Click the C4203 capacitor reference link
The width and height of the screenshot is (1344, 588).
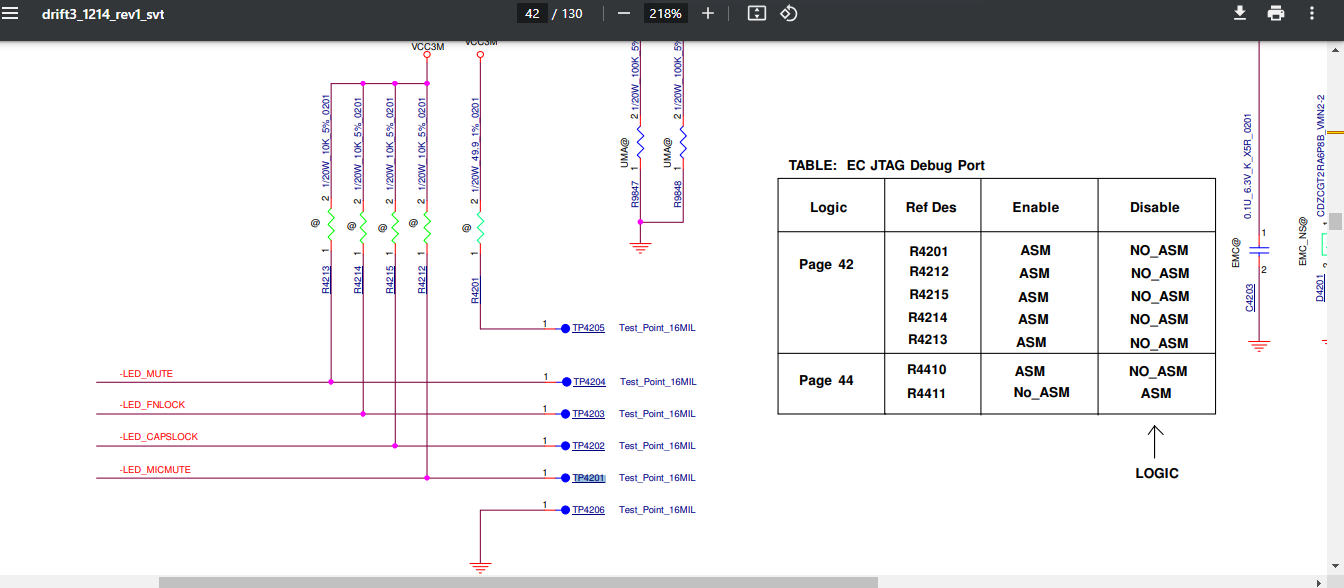[1250, 297]
